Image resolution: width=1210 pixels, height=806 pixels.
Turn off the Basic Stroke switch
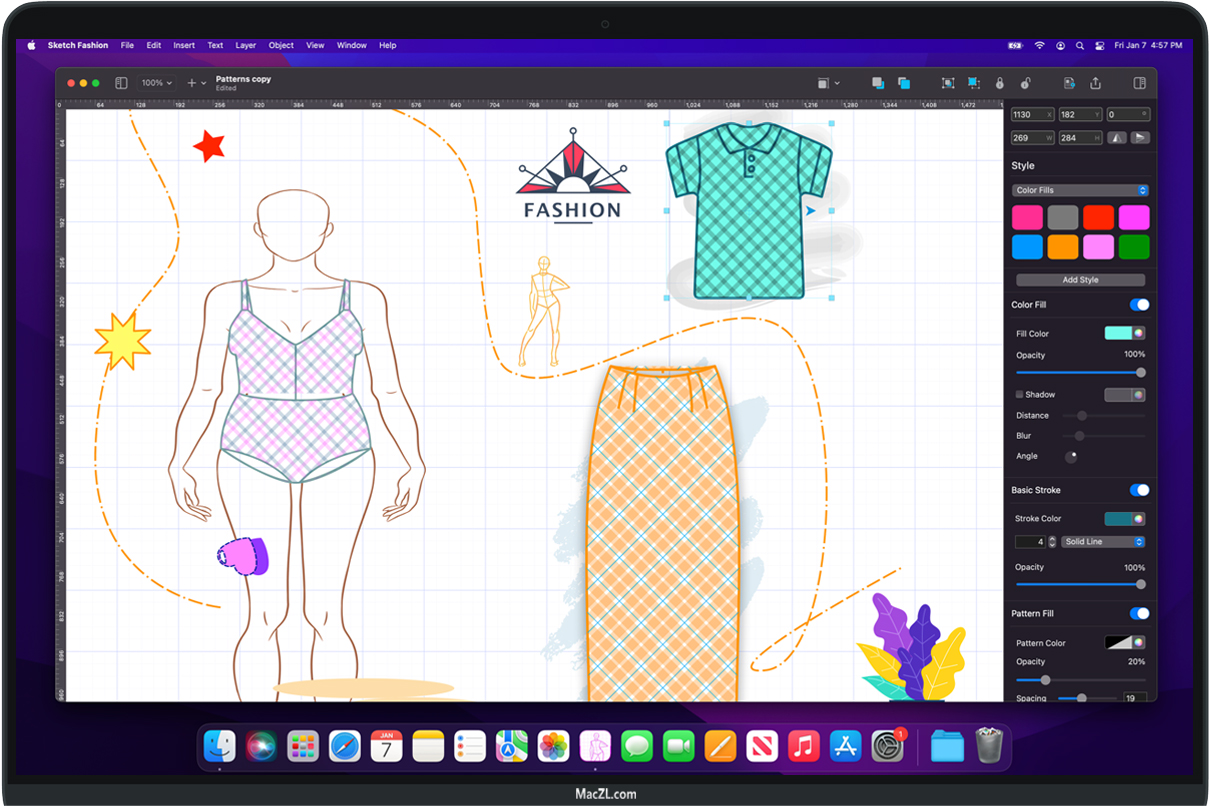pyautogui.click(x=1139, y=490)
